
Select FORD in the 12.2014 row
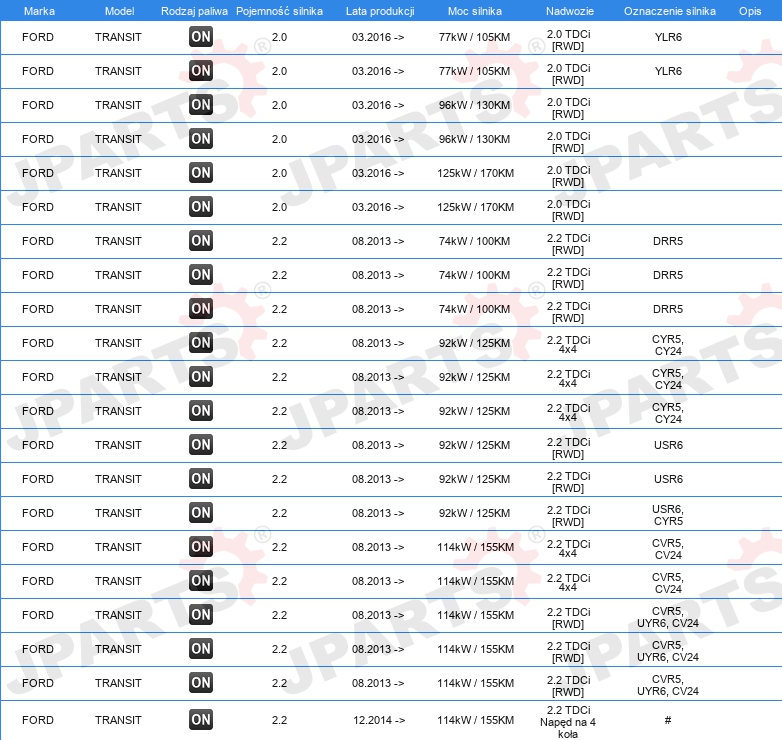pyautogui.click(x=38, y=720)
